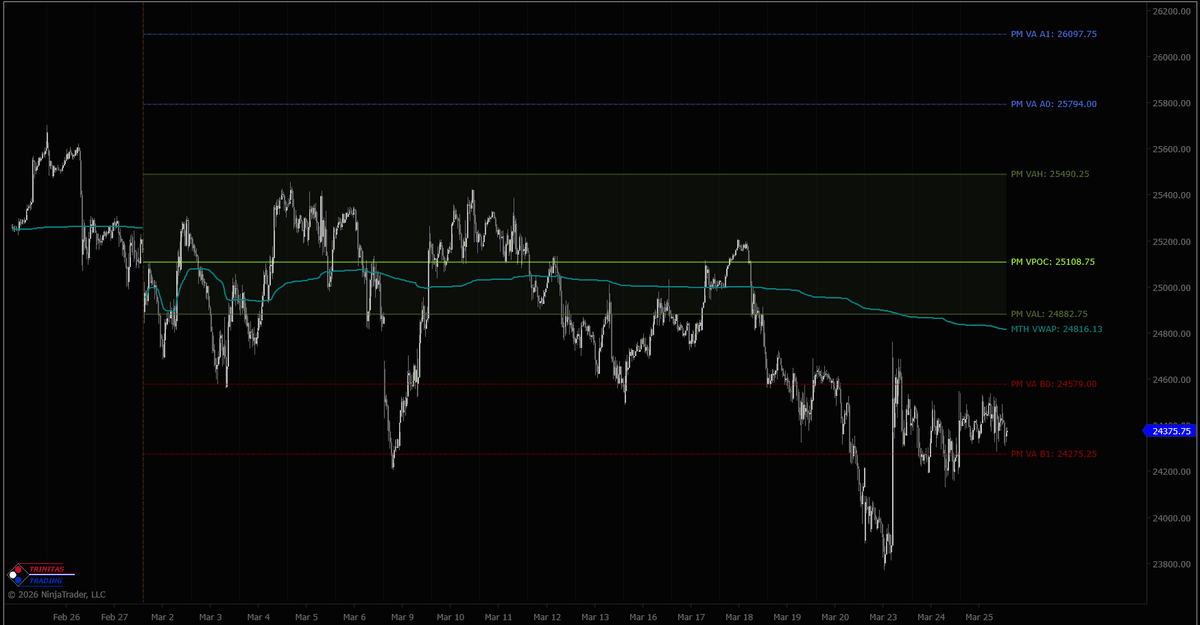
Task: Click the Mar 24 date label
Action: [931, 618]
